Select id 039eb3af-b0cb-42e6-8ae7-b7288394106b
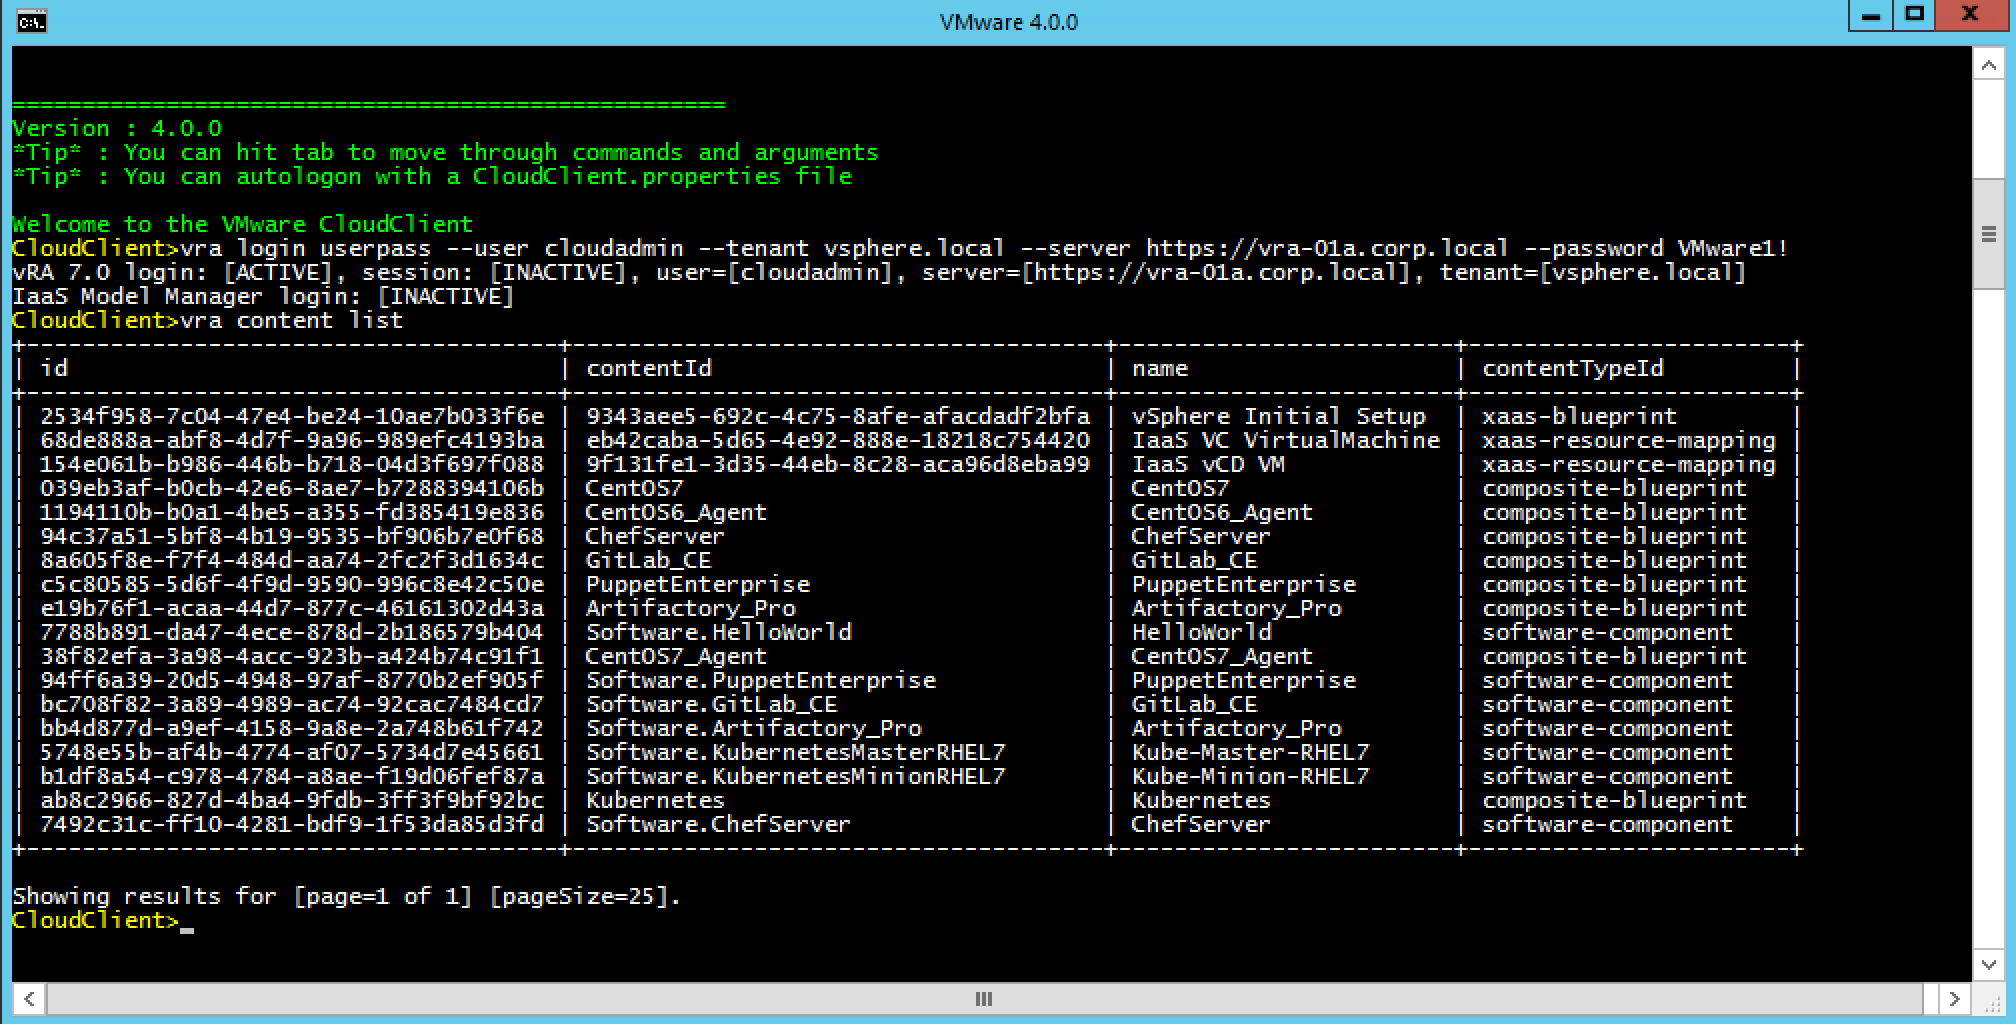Viewport: 2016px width, 1024px height. coord(292,488)
